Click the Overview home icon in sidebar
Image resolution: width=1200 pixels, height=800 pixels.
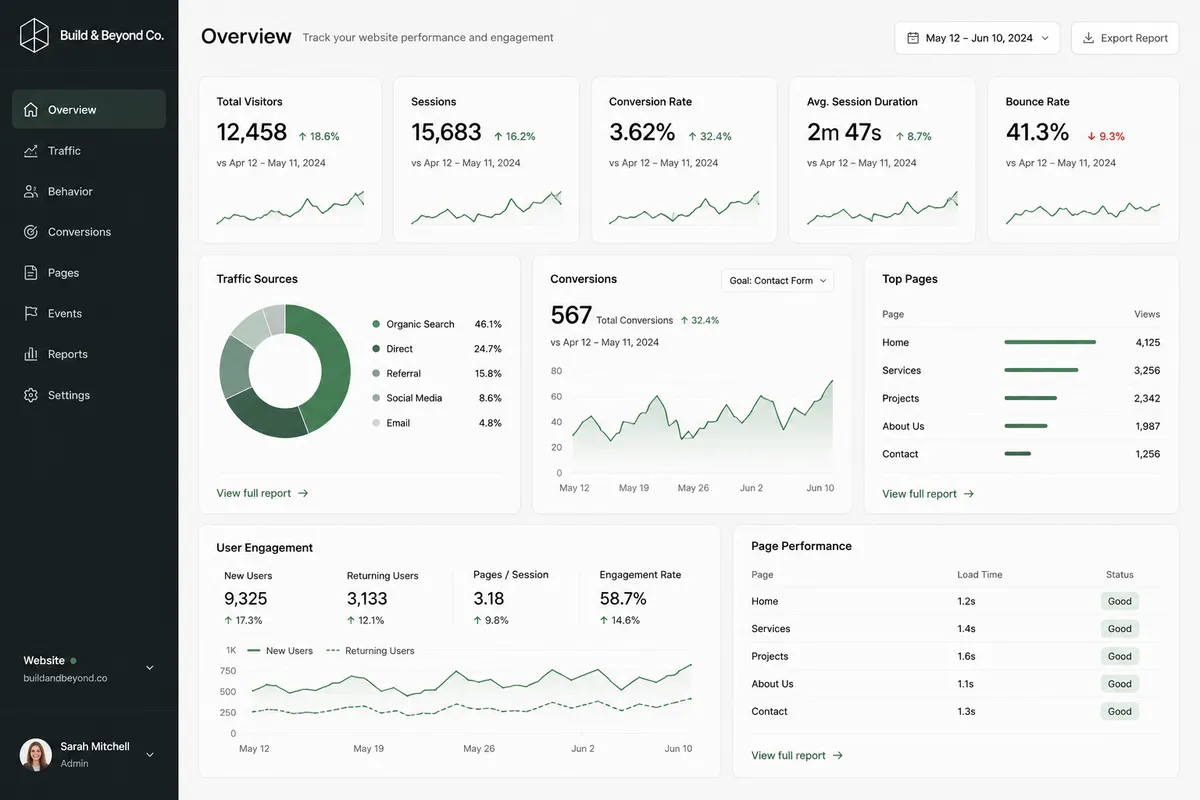(31, 110)
